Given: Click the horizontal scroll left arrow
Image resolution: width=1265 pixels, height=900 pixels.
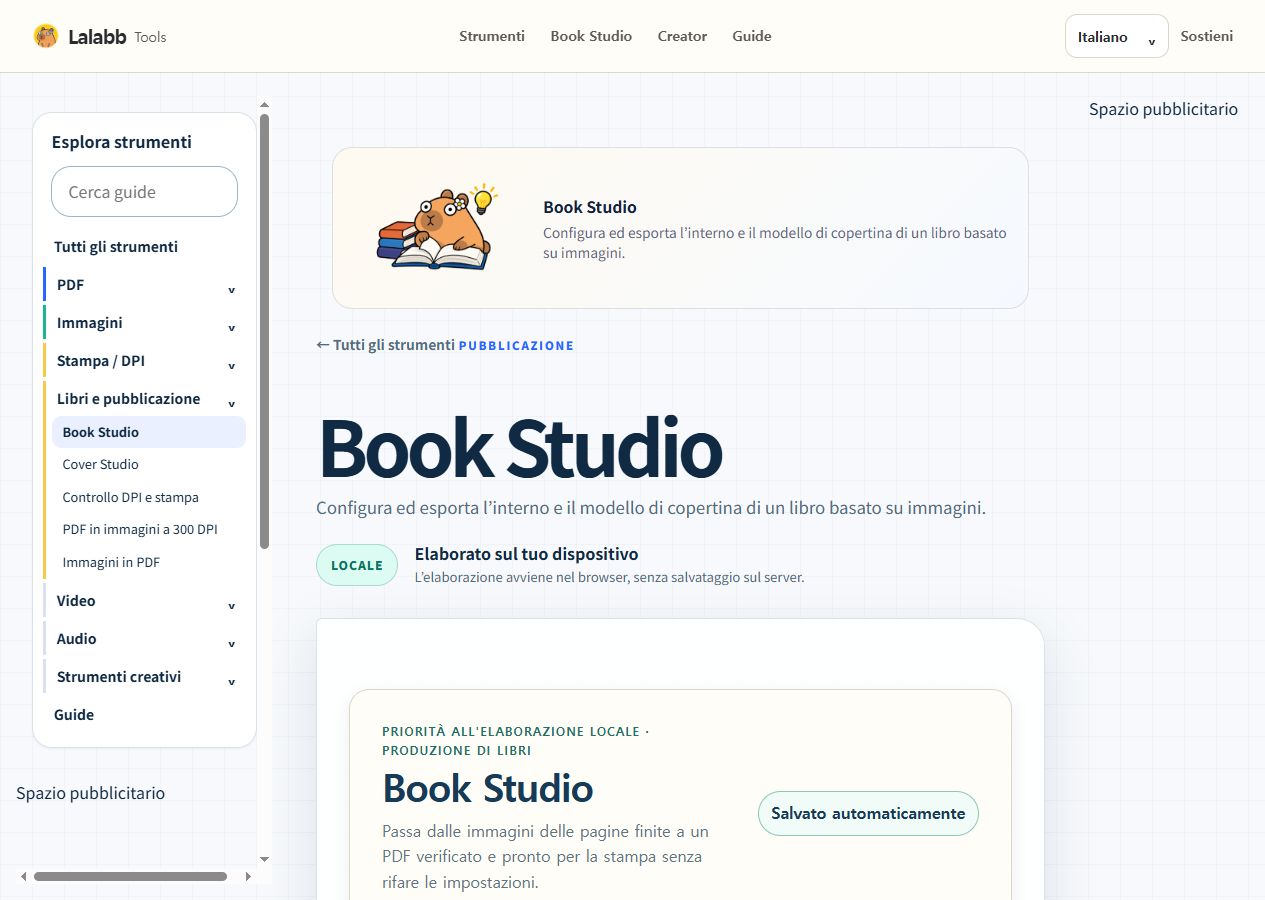Looking at the screenshot, I should pyautogui.click(x=24, y=876).
